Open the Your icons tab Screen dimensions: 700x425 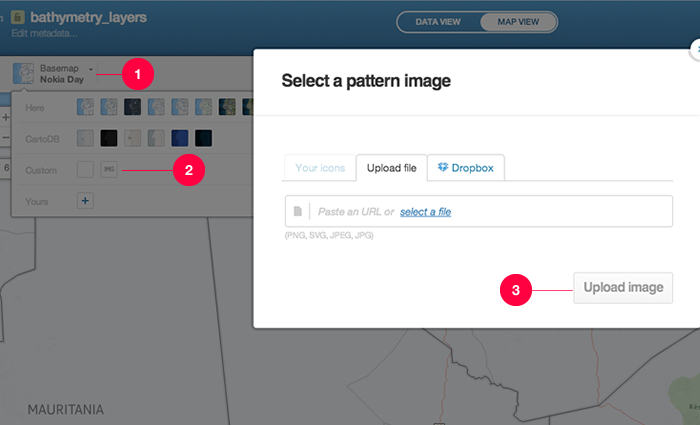point(320,168)
